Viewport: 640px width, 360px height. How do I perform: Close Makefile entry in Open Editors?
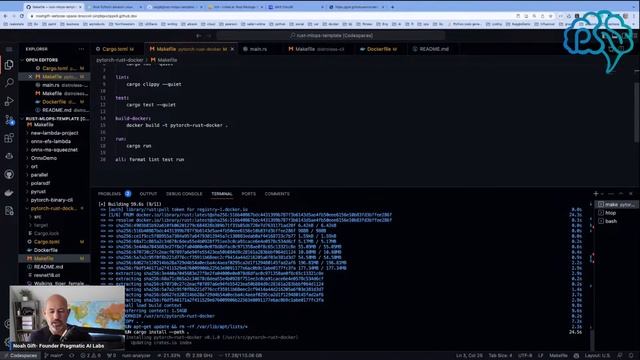pyautogui.click(x=31, y=77)
